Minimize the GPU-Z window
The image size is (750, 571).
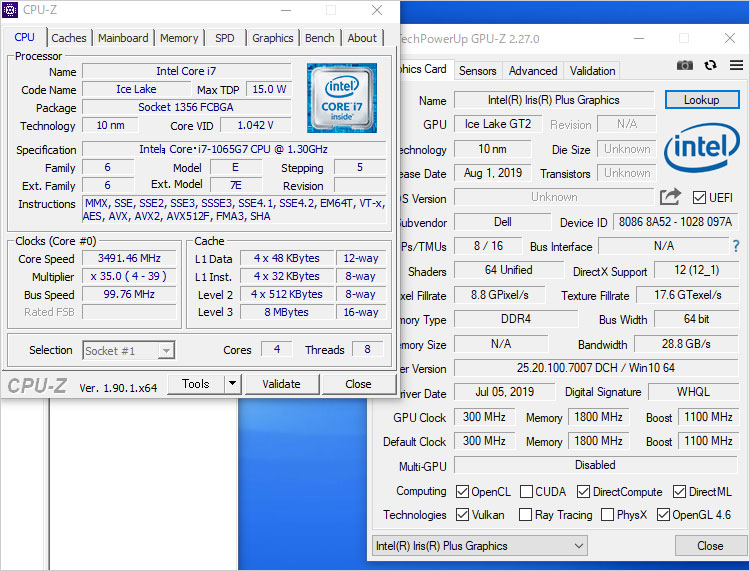(639, 38)
